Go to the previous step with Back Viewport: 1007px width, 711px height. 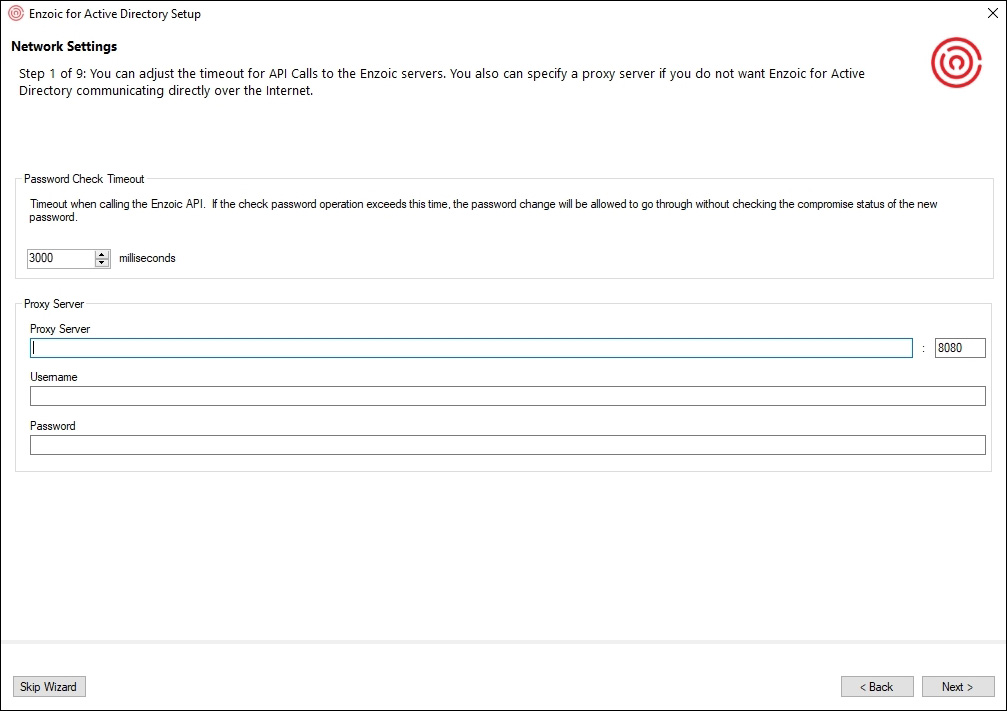pos(877,687)
